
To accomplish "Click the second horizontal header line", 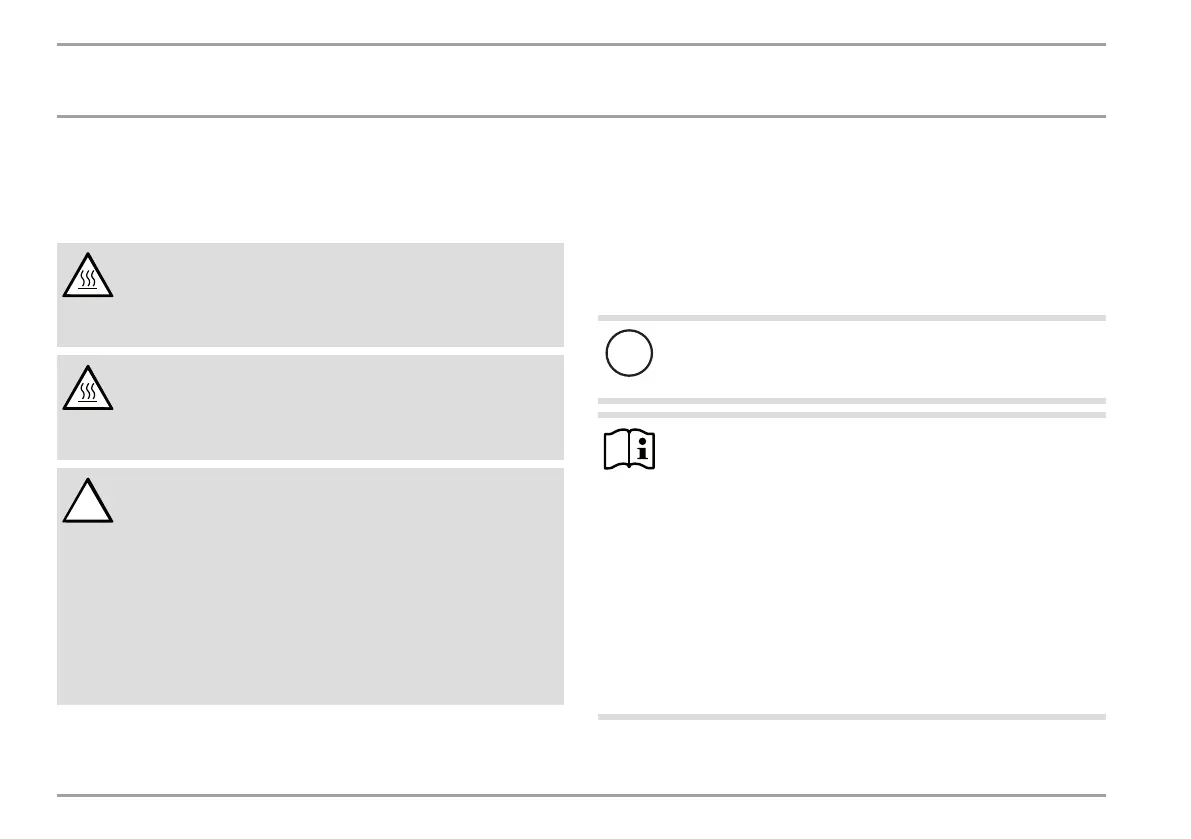I will 581,116.
